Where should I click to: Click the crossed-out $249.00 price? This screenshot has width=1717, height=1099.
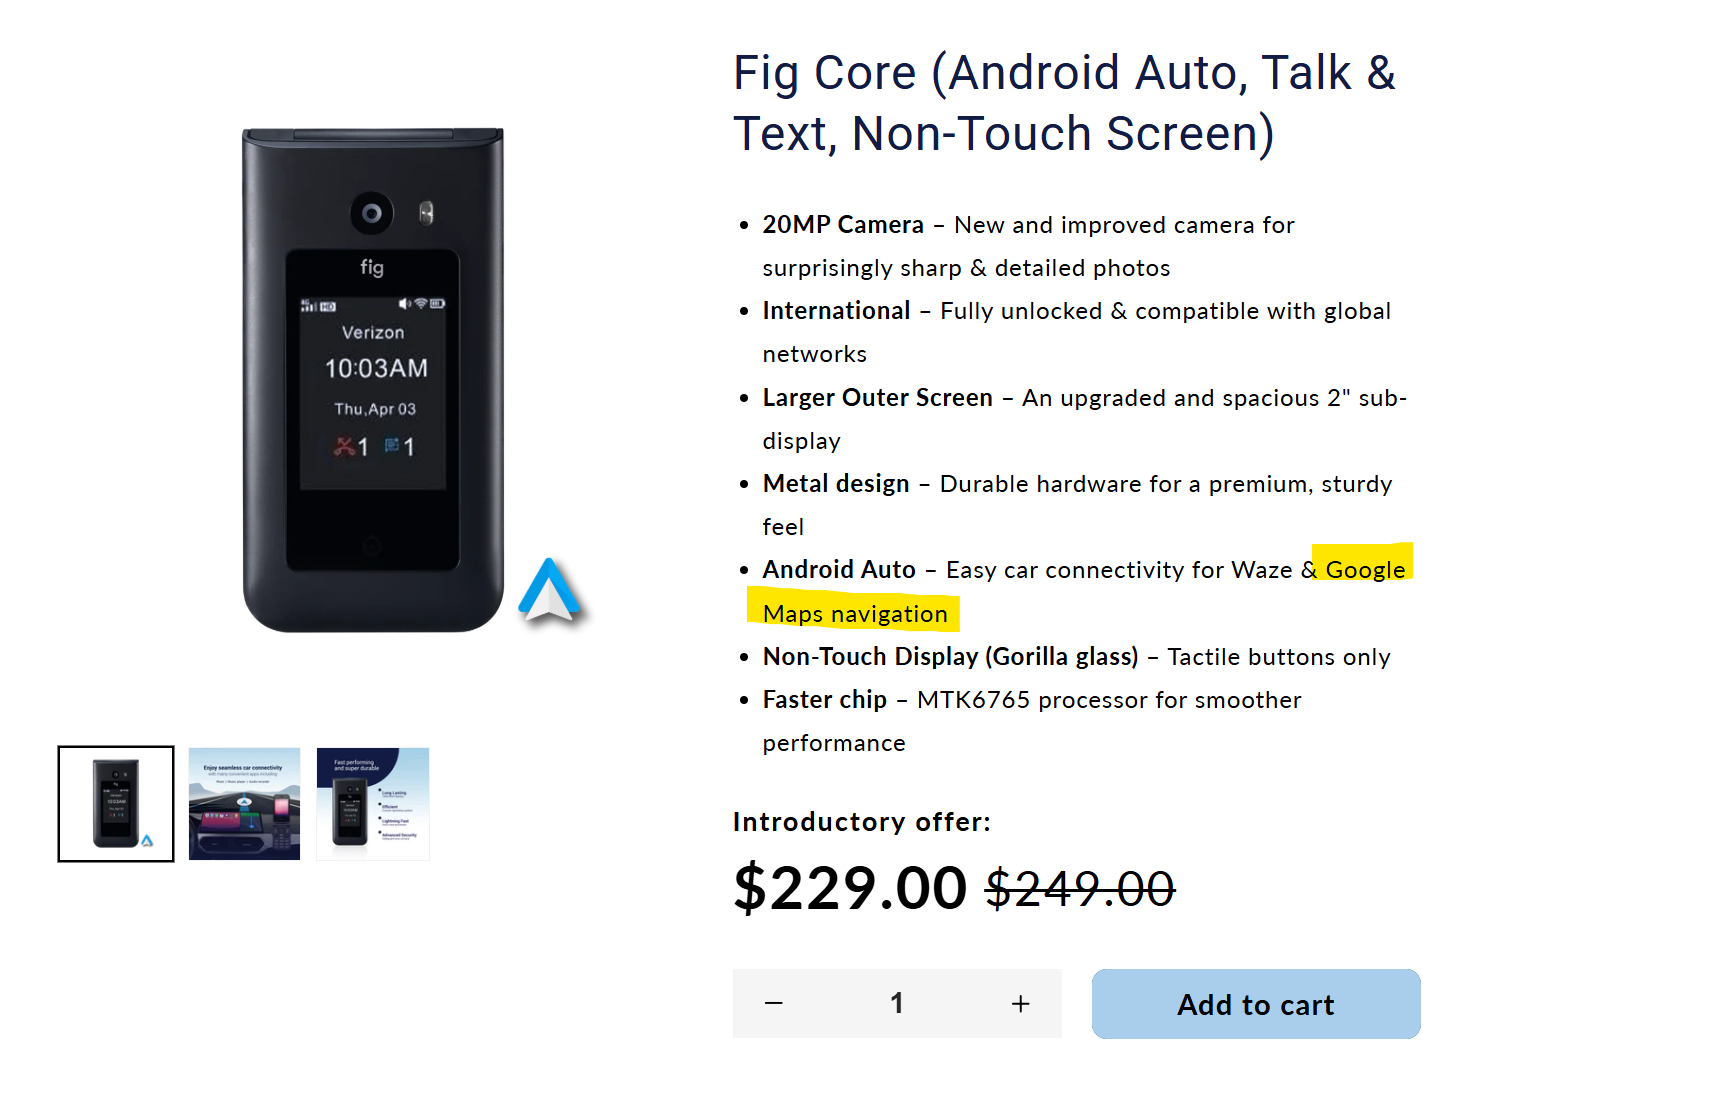(1080, 889)
